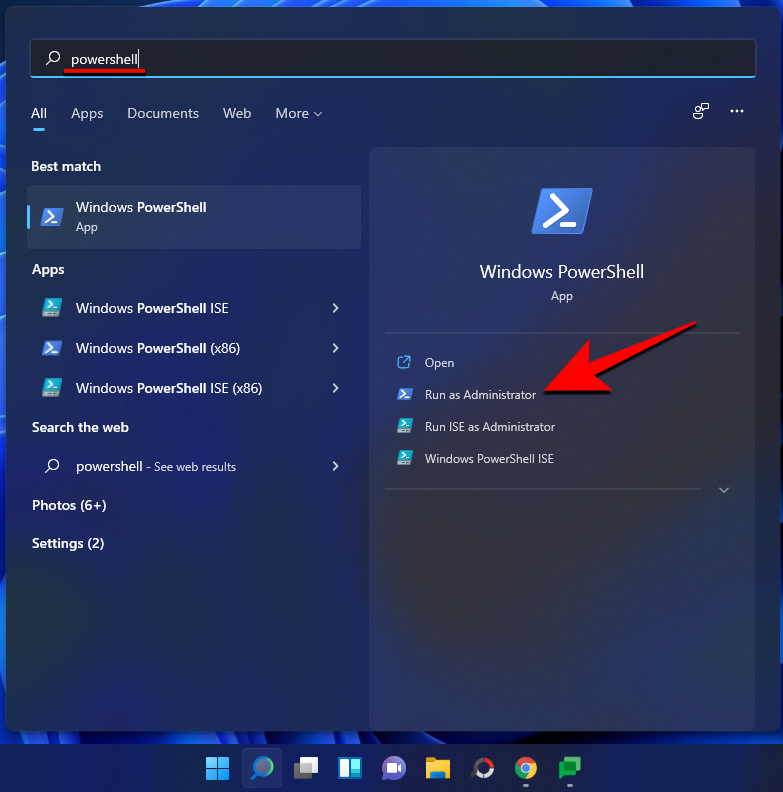Click the search feedback/share icon
Image resolution: width=783 pixels, height=792 pixels.
[x=701, y=111]
